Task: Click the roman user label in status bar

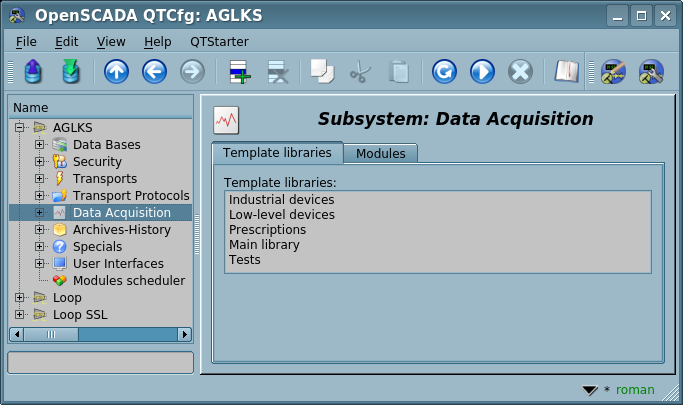Action: (635, 390)
